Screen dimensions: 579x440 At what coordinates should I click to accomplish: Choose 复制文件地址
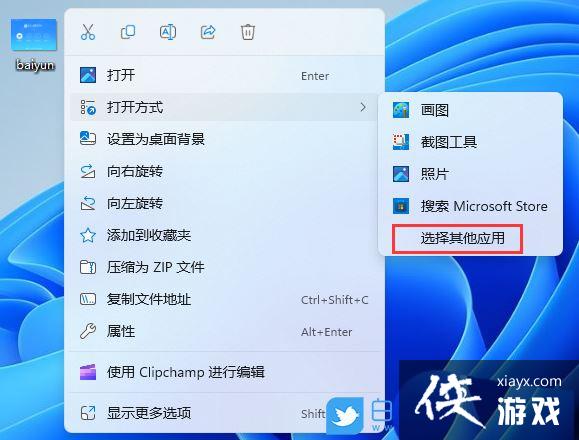(x=224, y=299)
